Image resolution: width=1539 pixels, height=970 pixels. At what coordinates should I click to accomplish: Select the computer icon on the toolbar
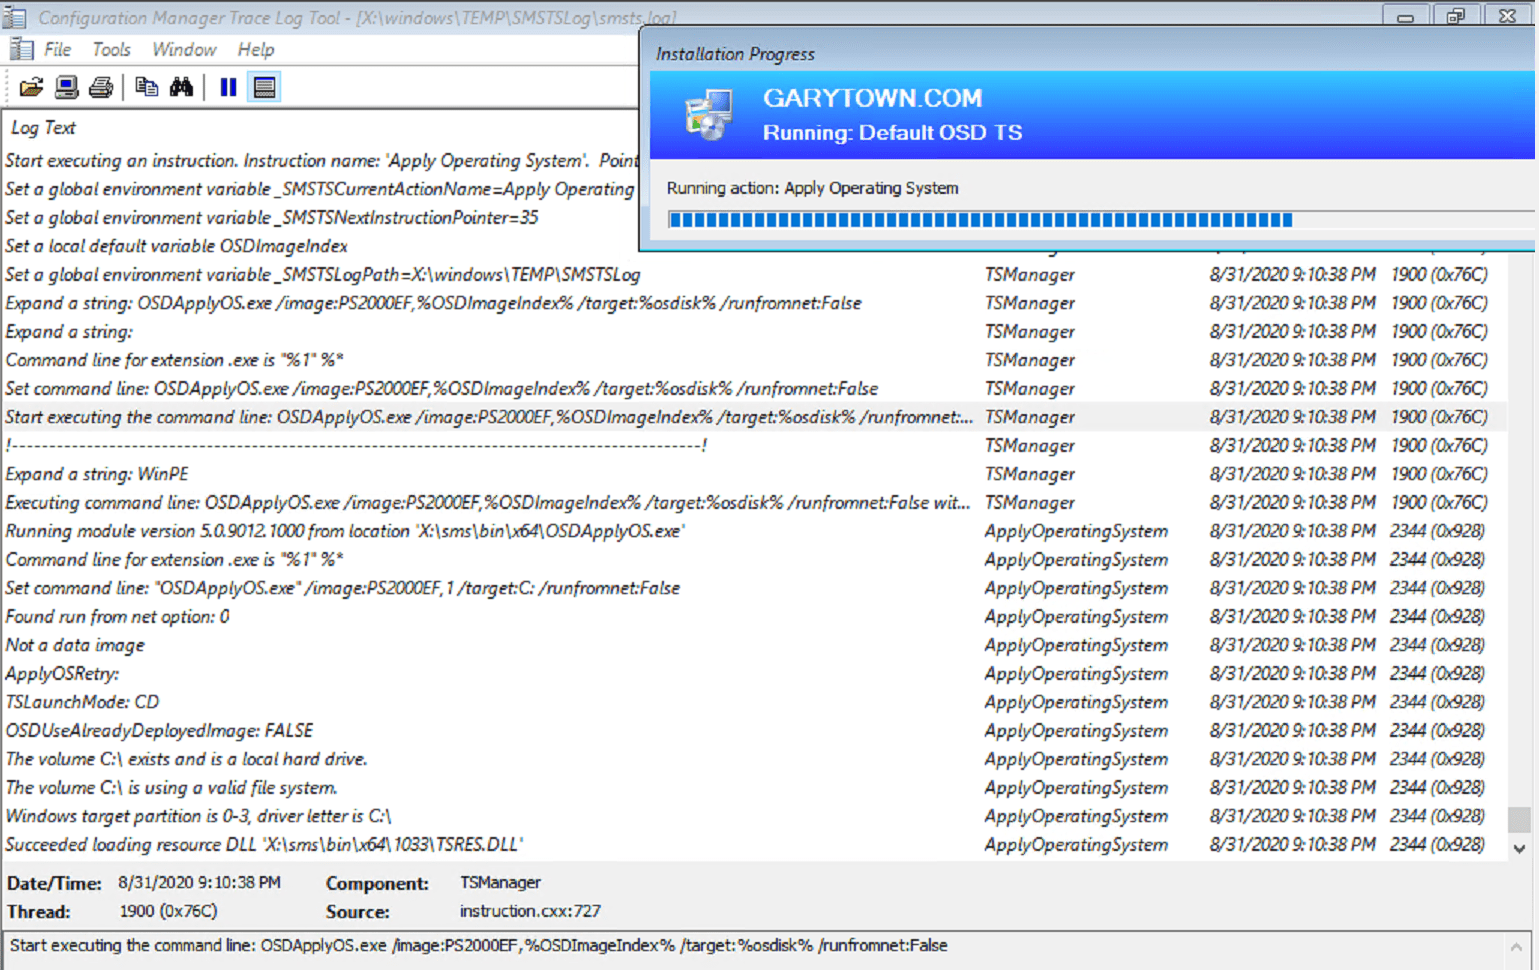[x=66, y=87]
